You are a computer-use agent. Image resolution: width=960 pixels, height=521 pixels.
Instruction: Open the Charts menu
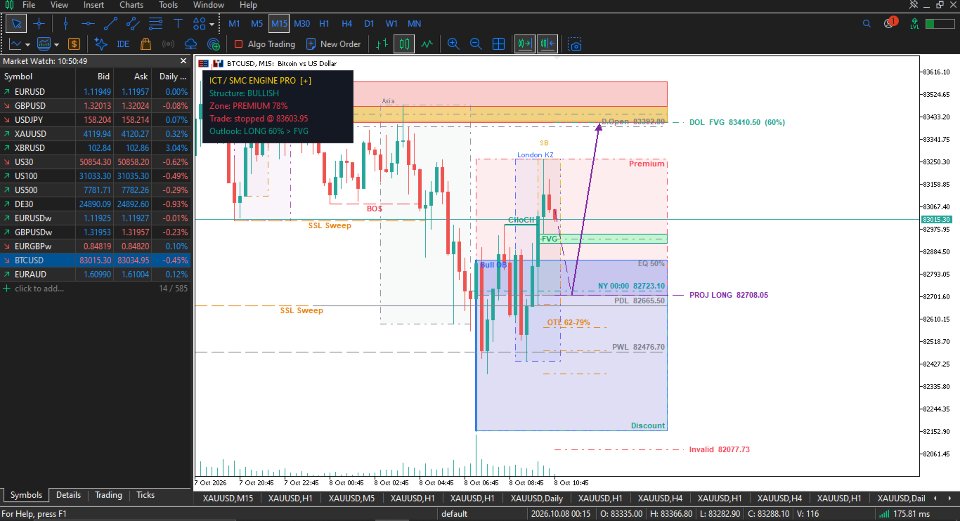[132, 5]
